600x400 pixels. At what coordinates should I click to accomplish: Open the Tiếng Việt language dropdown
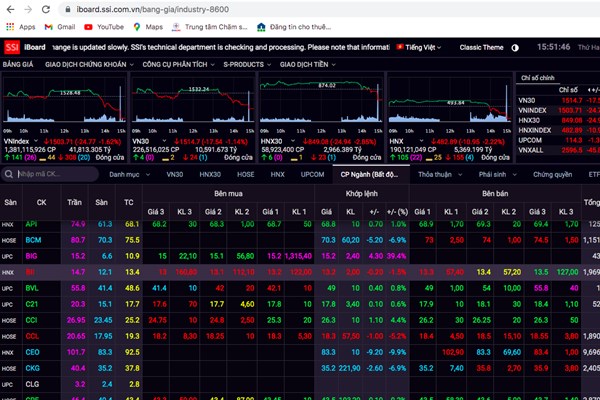click(x=421, y=47)
